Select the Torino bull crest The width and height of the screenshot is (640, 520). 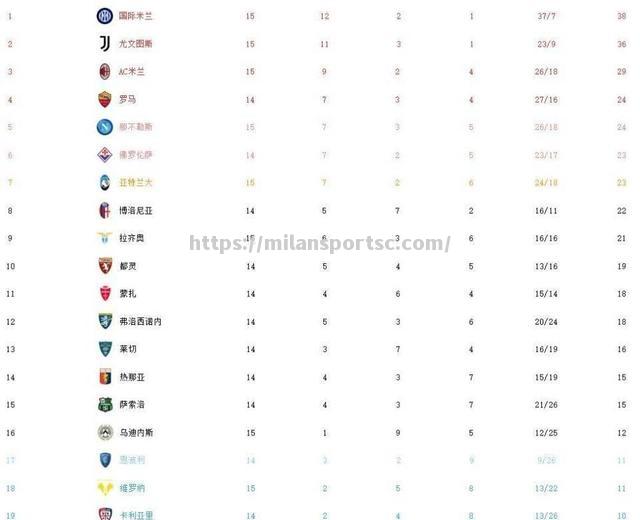[105, 266]
